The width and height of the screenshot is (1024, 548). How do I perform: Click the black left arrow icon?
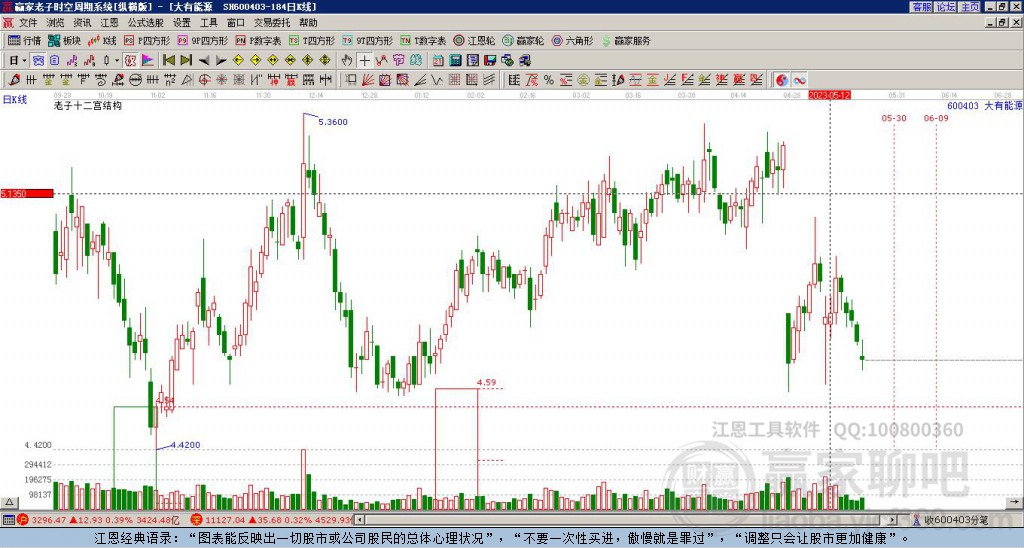(x=204, y=61)
